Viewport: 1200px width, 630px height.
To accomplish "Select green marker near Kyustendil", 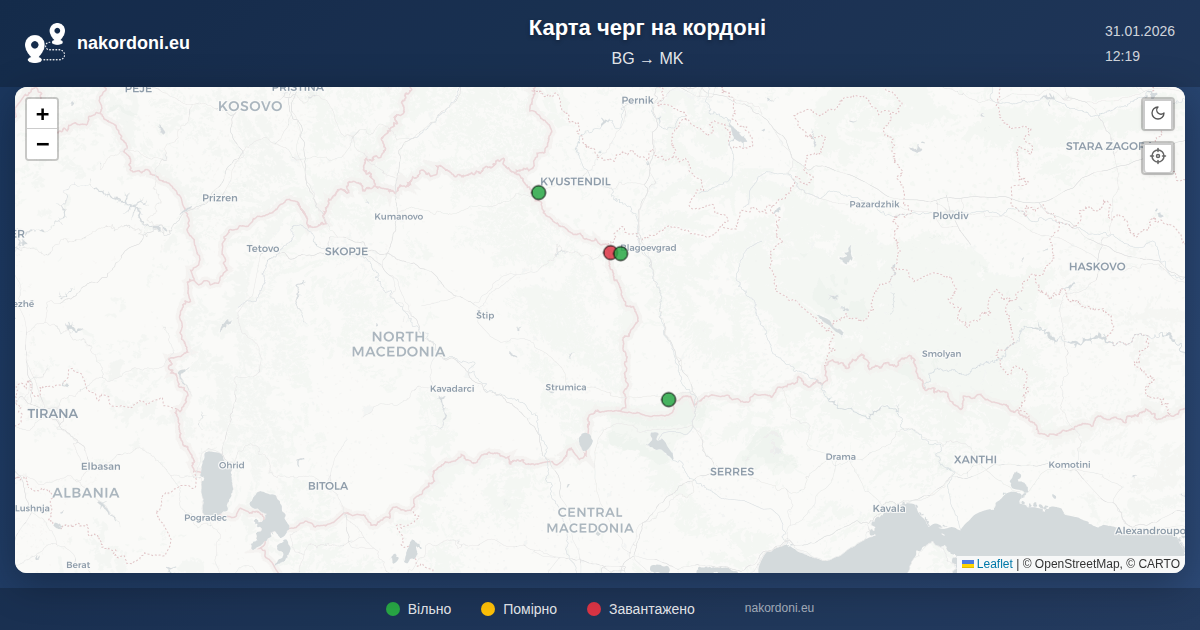I will [538, 193].
